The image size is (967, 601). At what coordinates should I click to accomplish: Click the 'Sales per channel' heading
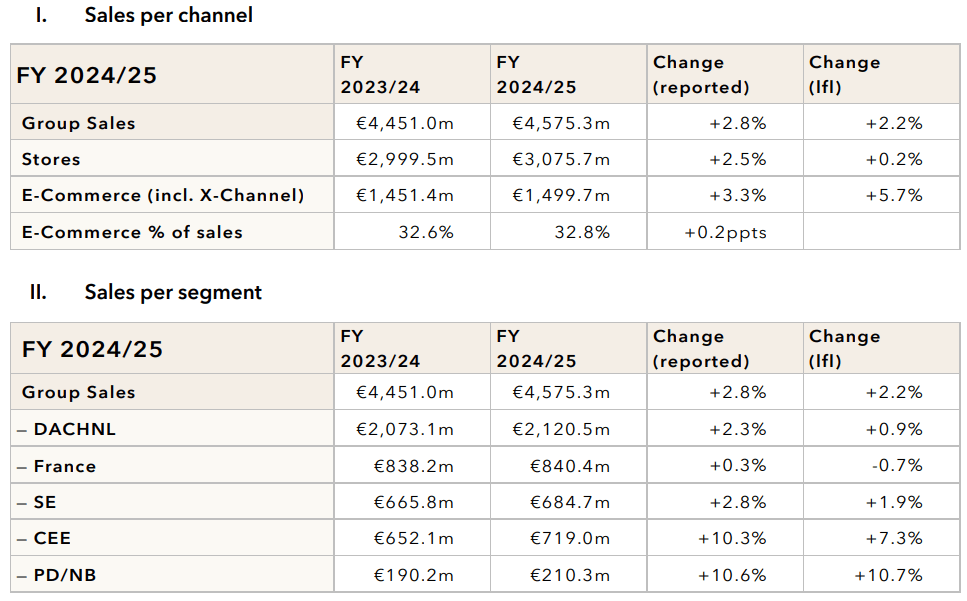click(x=168, y=15)
